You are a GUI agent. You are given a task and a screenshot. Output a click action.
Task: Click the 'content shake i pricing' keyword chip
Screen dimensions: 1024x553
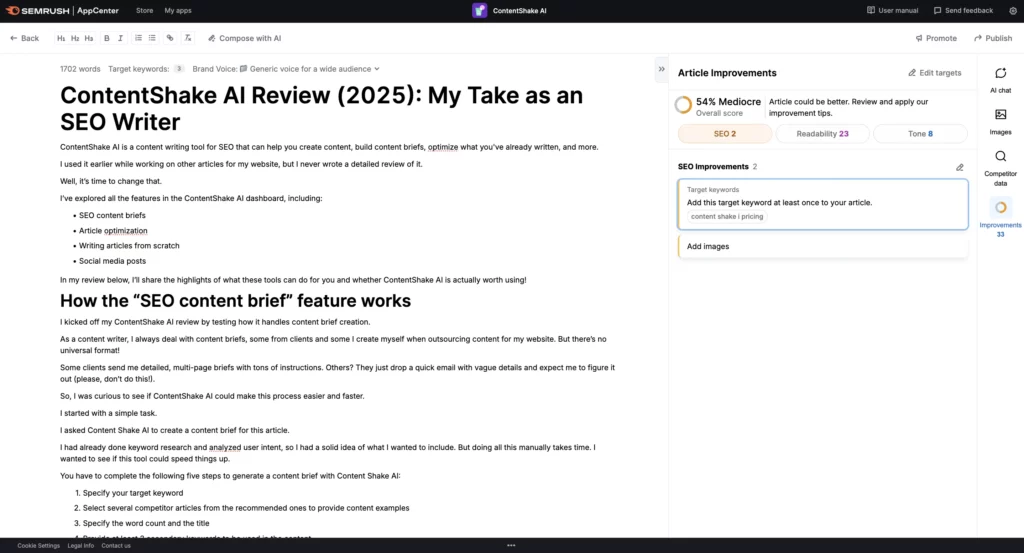(727, 217)
